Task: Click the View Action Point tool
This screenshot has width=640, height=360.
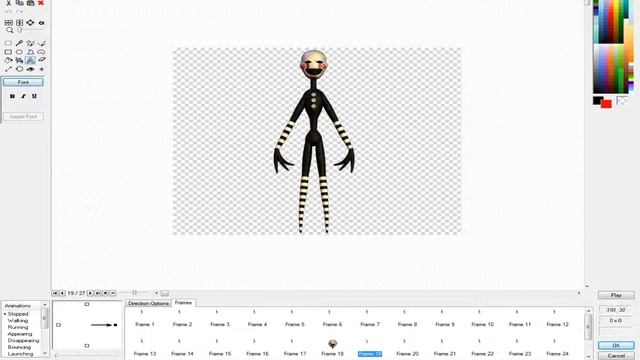Action: [x=41, y=69]
